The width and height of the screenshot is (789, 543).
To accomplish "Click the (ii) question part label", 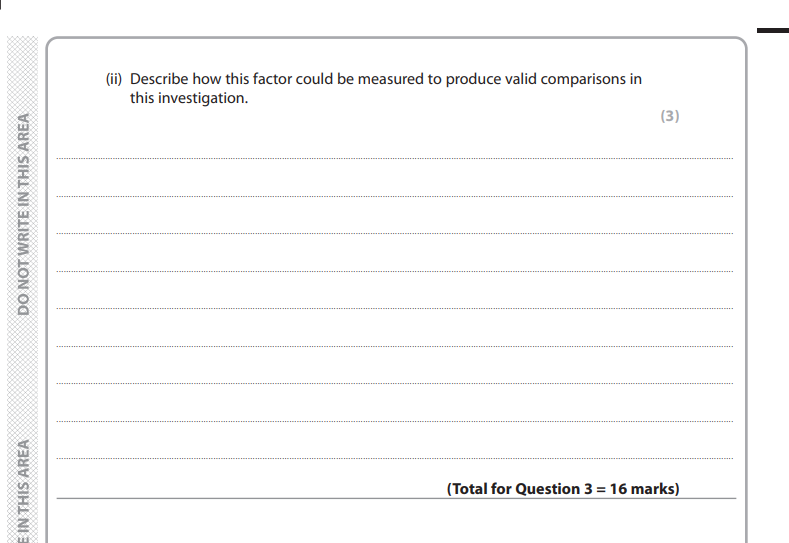I will 114,79.
